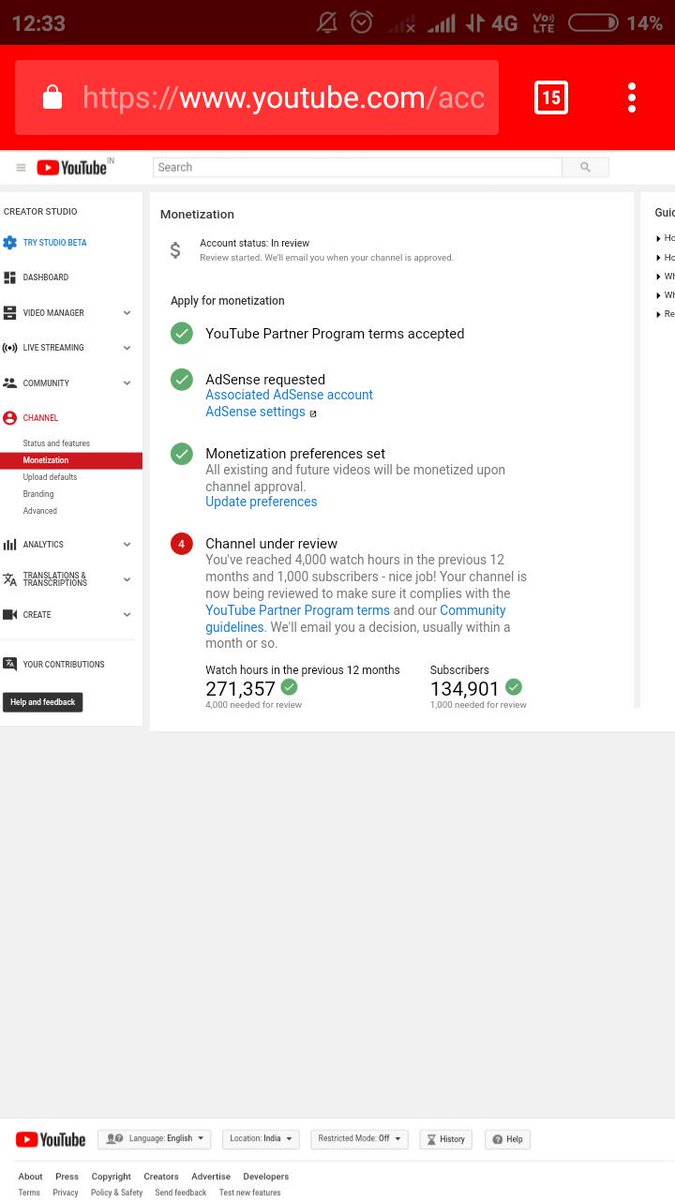The height and width of the screenshot is (1200, 675).
Task: Open the hamburger guide menu
Action: (21, 168)
